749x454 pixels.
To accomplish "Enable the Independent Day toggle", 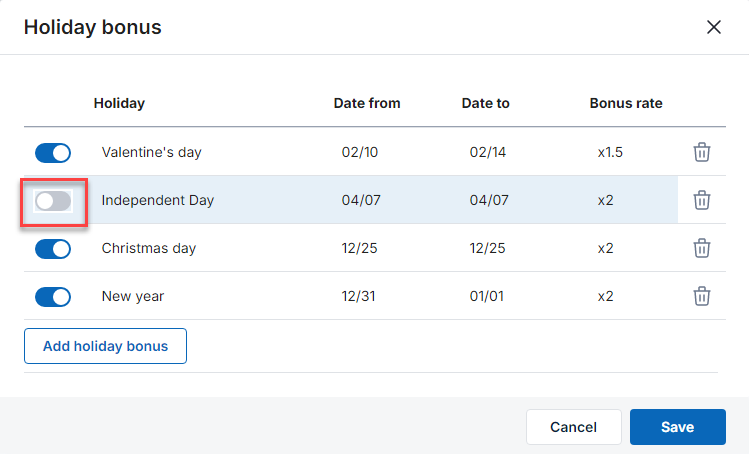I will coord(53,201).
